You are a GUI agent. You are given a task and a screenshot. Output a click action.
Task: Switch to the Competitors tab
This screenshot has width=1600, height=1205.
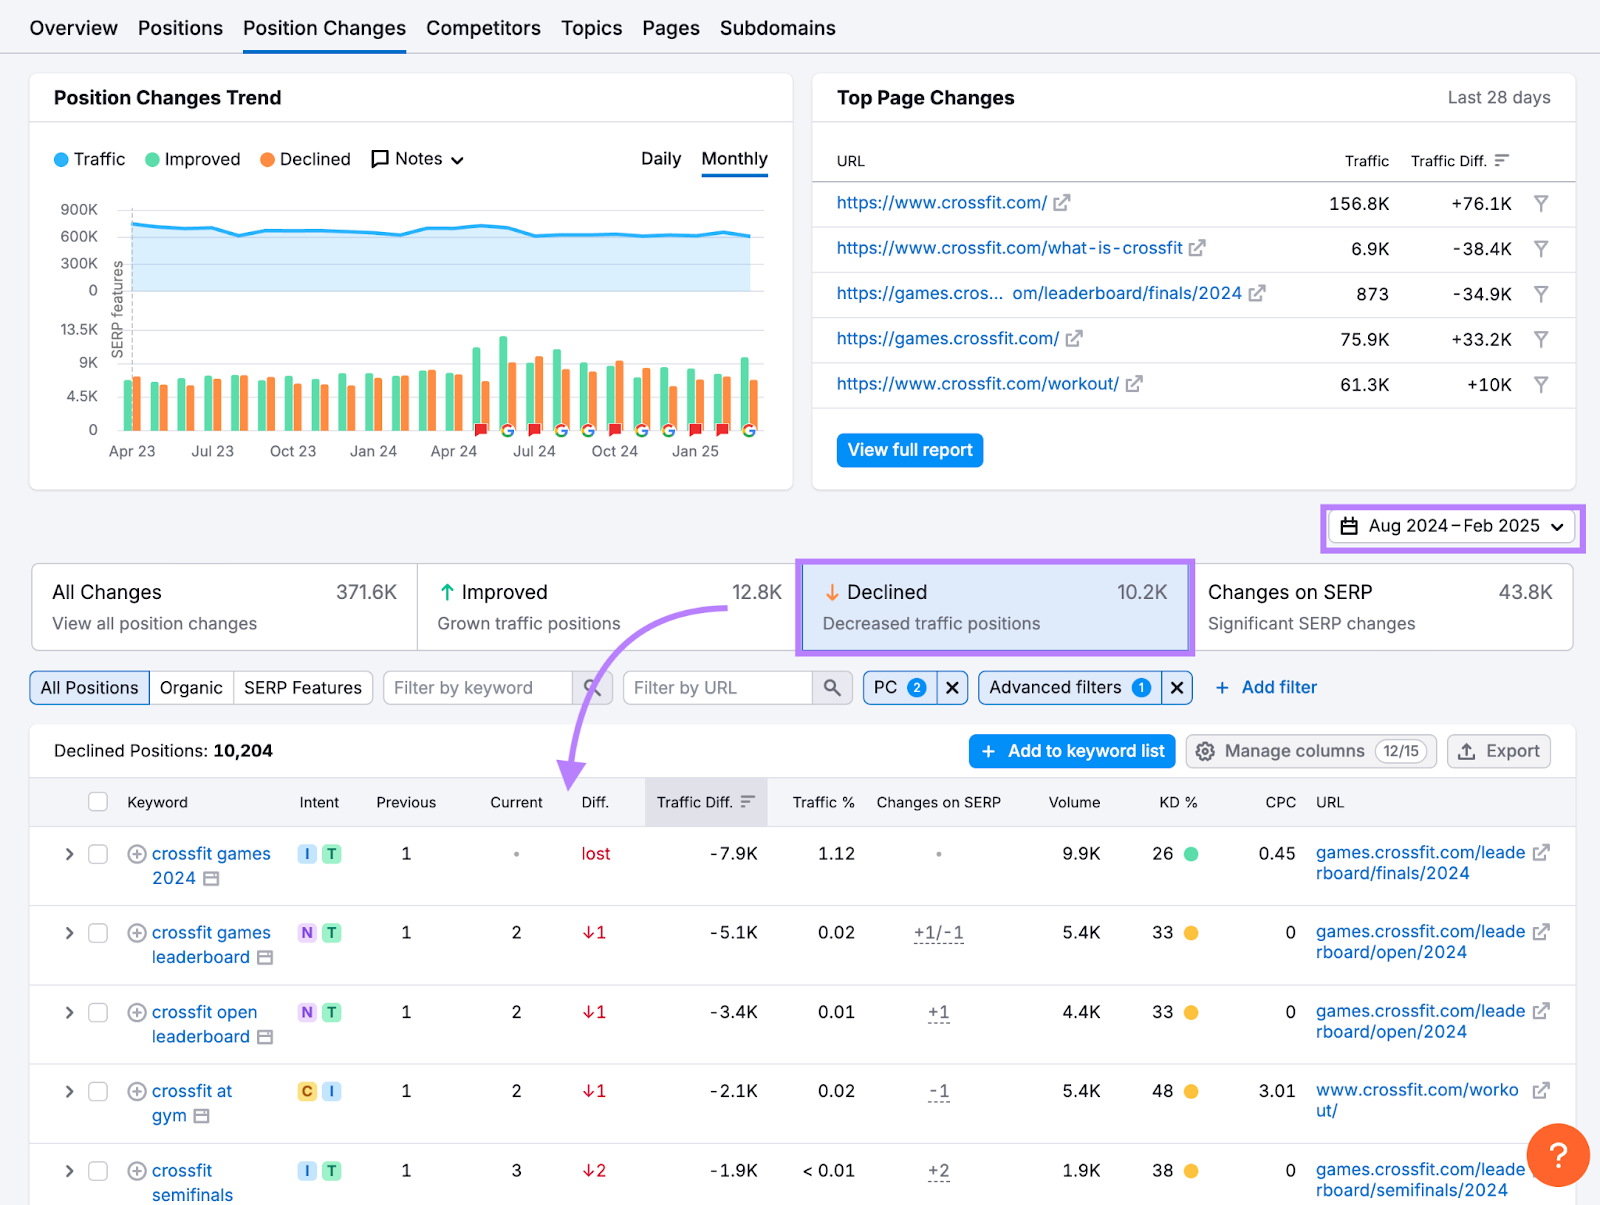(x=483, y=28)
